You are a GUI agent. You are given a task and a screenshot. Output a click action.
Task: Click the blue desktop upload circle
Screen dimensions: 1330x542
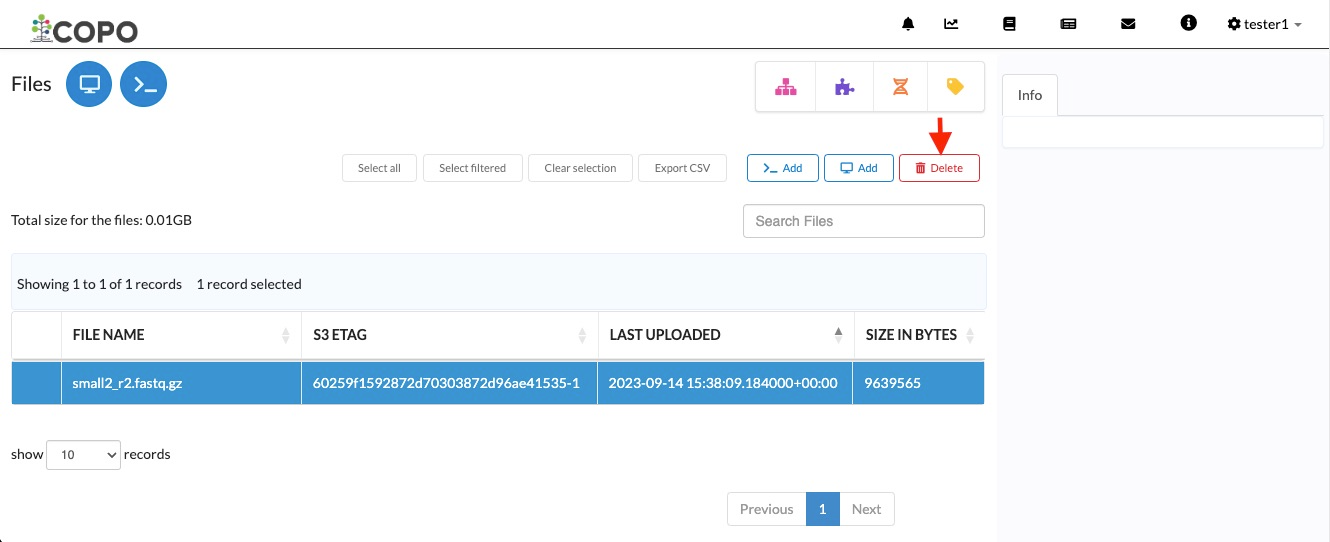point(89,84)
